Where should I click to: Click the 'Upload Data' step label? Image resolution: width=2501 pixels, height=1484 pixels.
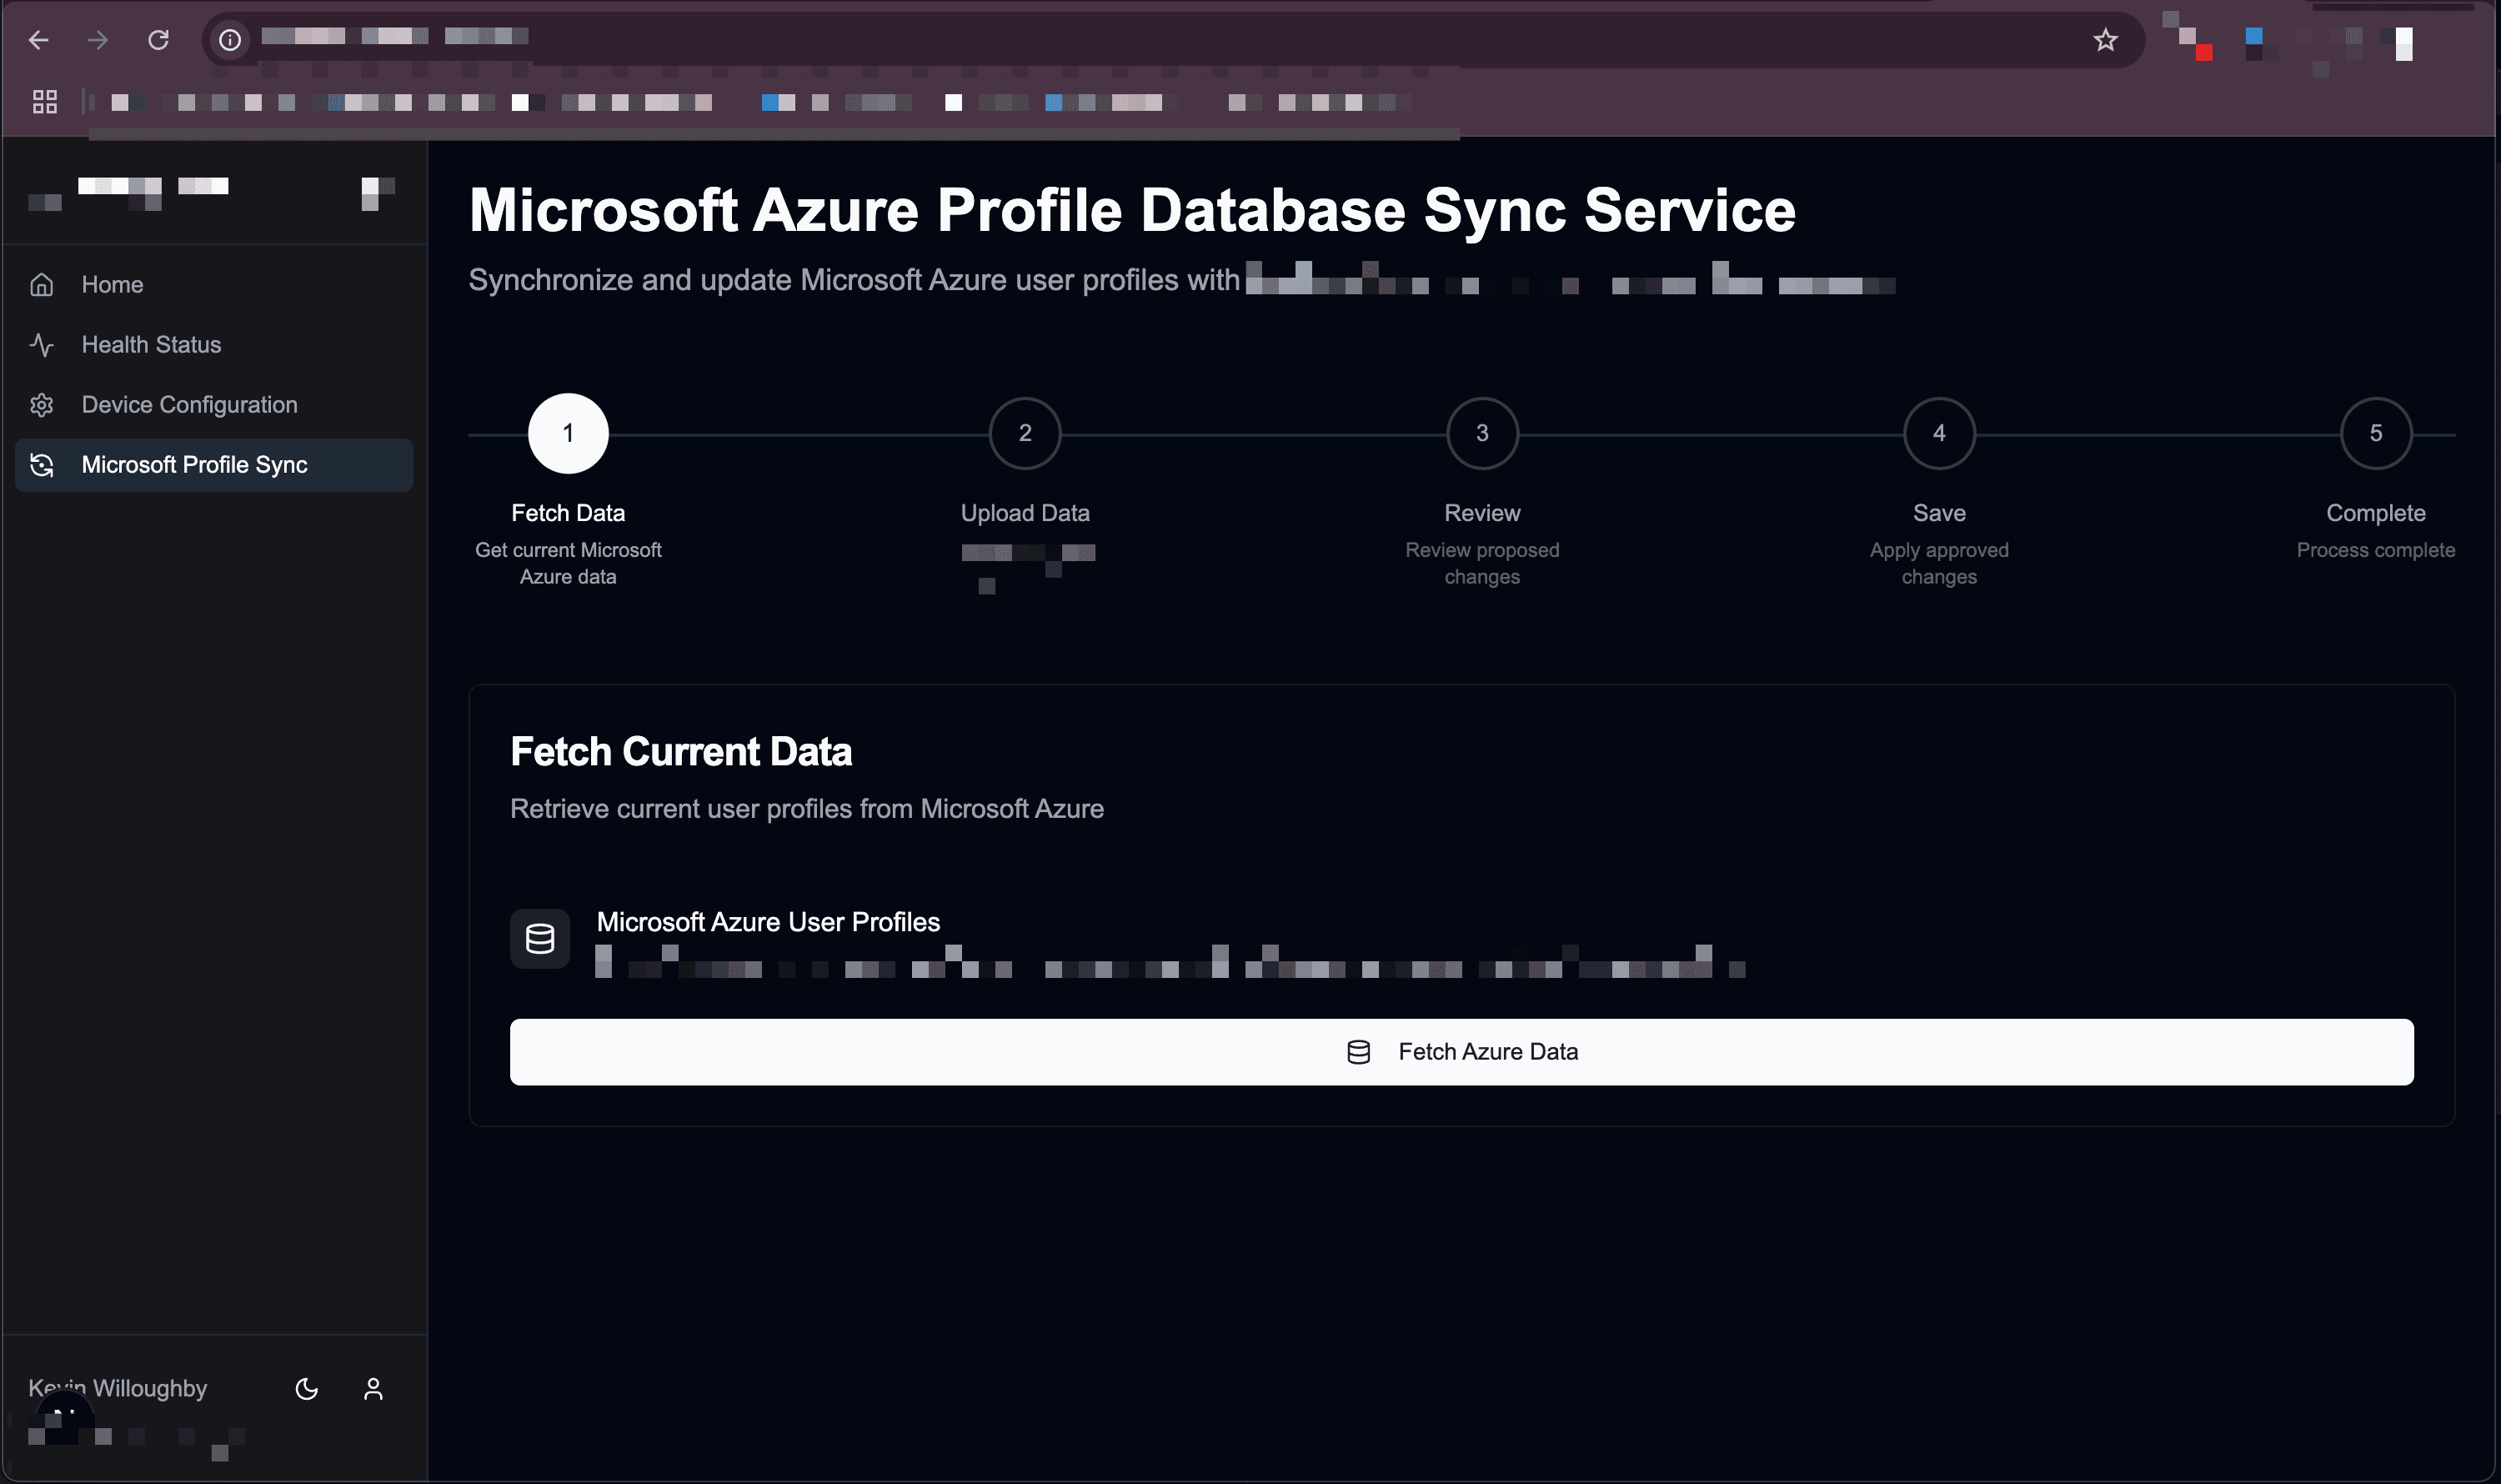coord(1025,513)
